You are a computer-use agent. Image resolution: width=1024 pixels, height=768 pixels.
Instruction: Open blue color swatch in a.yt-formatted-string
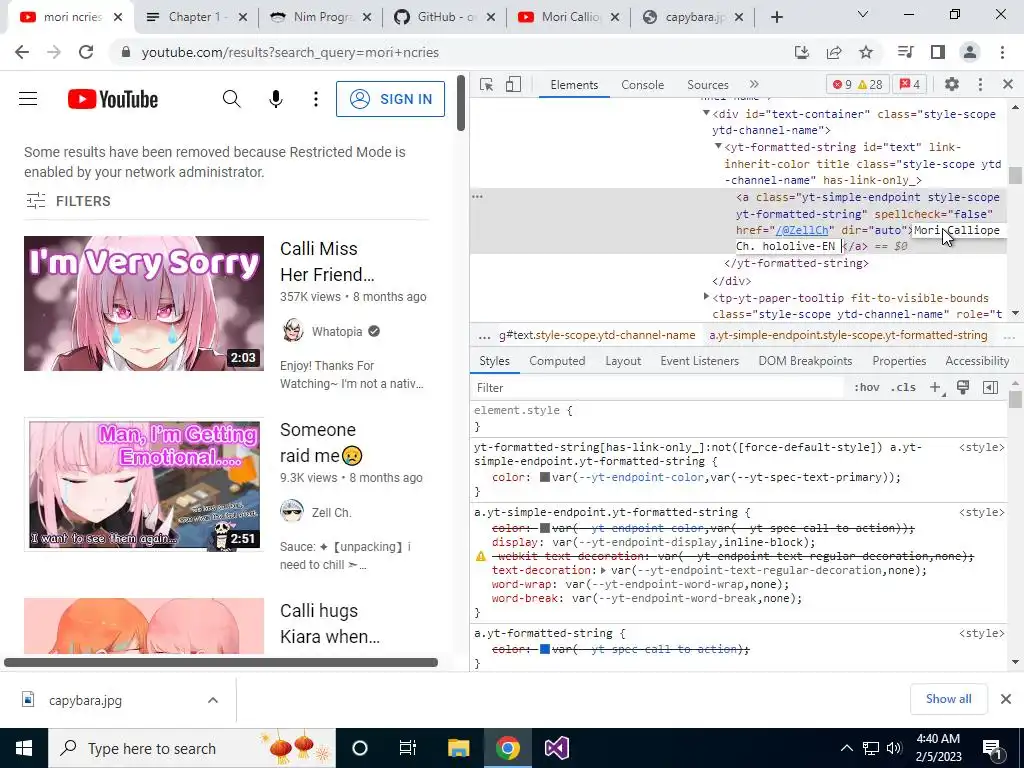coord(545,649)
